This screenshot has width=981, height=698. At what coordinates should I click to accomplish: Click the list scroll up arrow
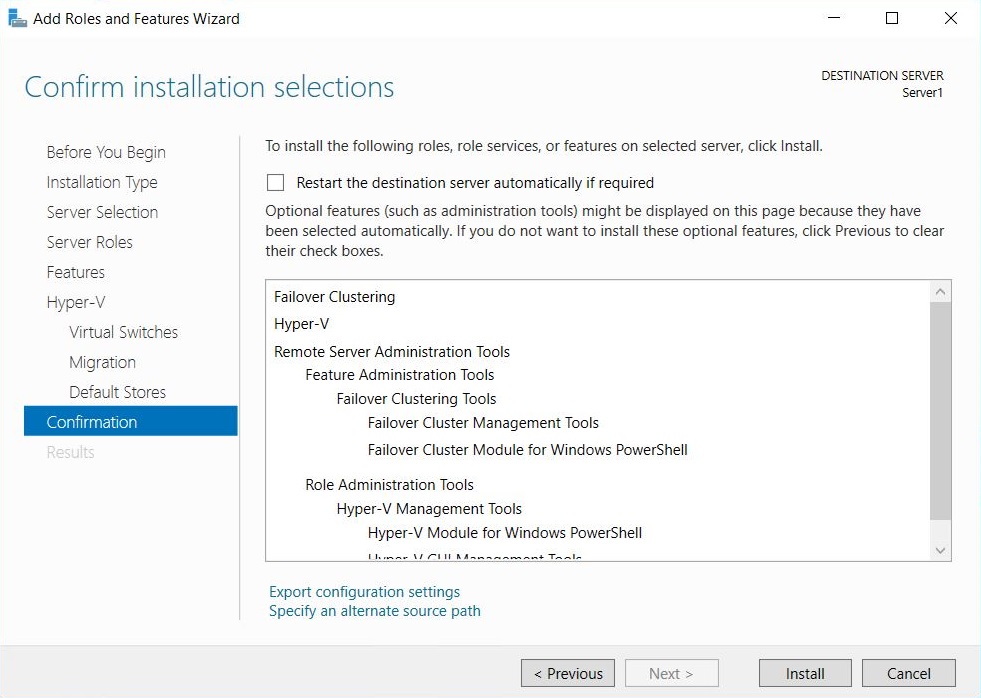(940, 292)
